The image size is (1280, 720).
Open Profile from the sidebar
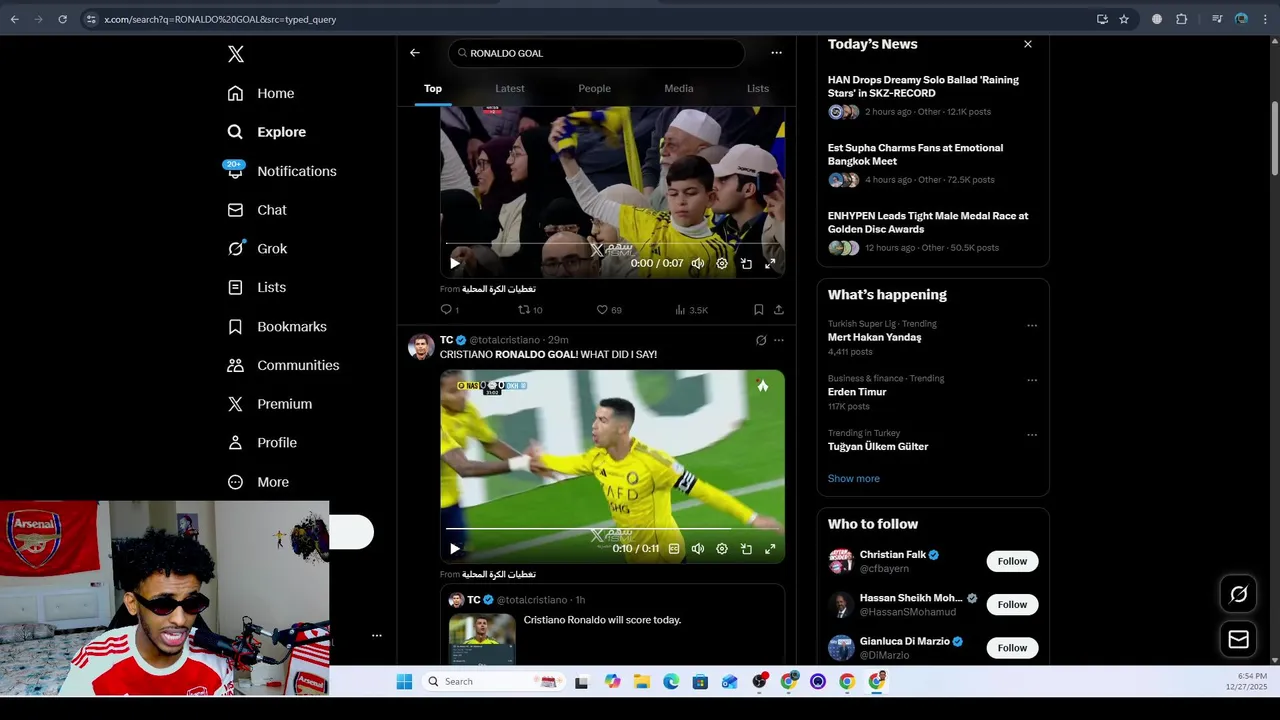262,442
